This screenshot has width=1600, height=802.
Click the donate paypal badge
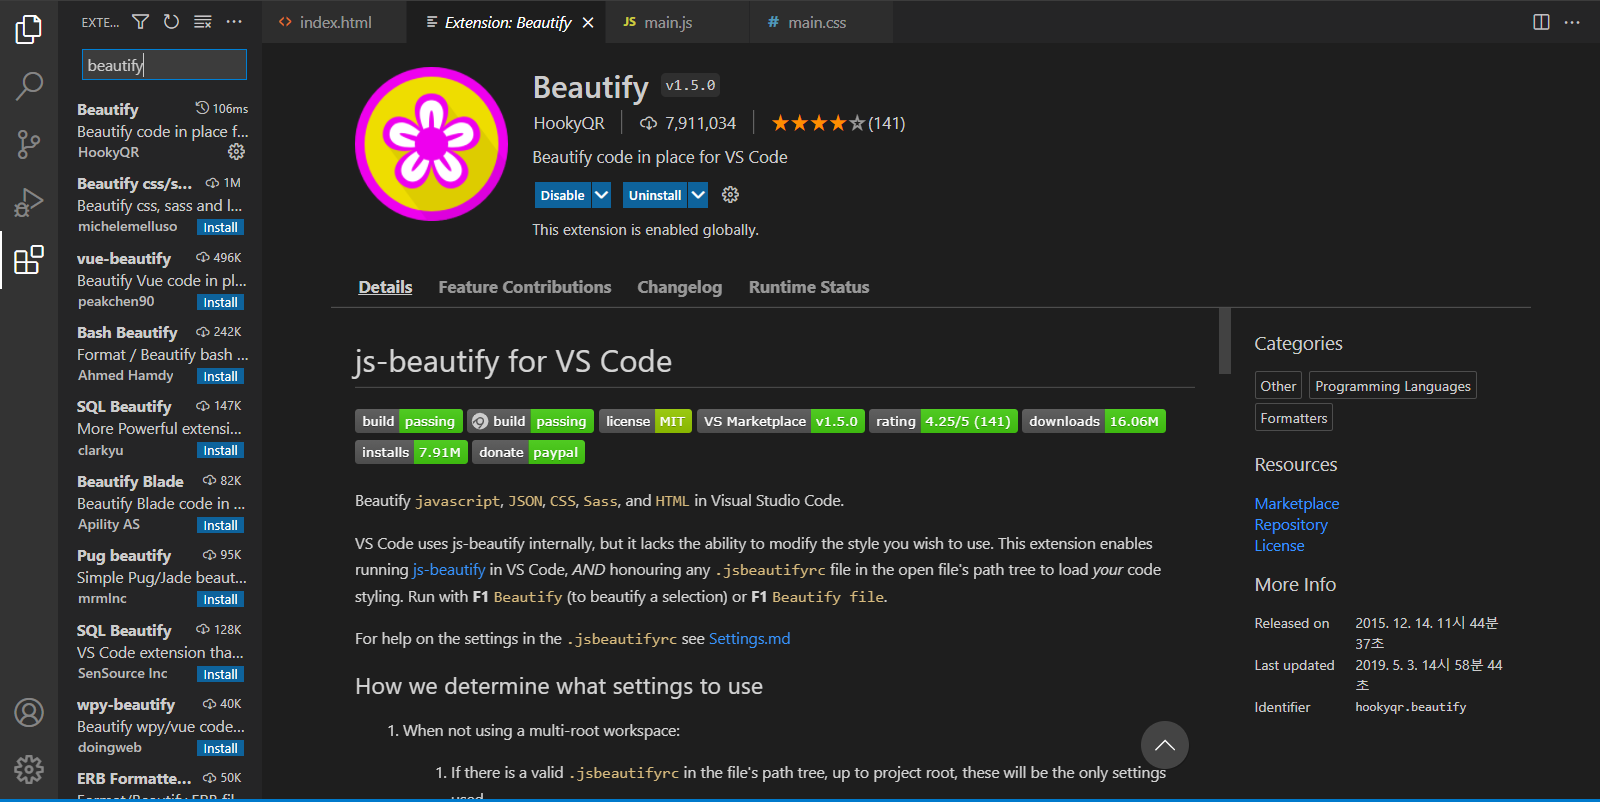click(x=528, y=452)
